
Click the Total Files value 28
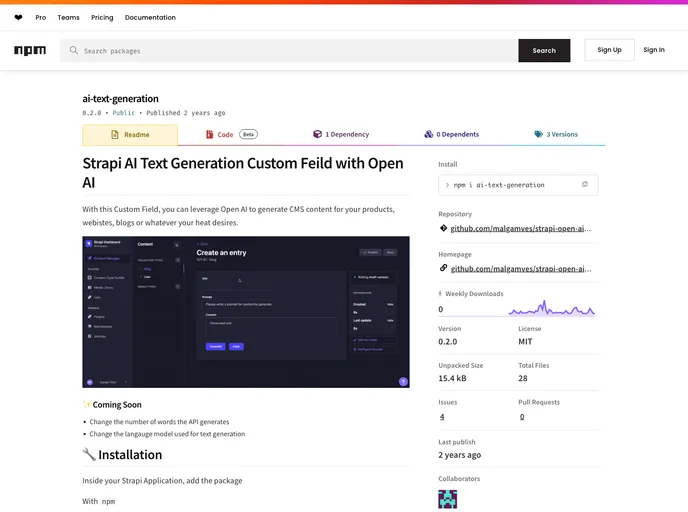point(523,378)
